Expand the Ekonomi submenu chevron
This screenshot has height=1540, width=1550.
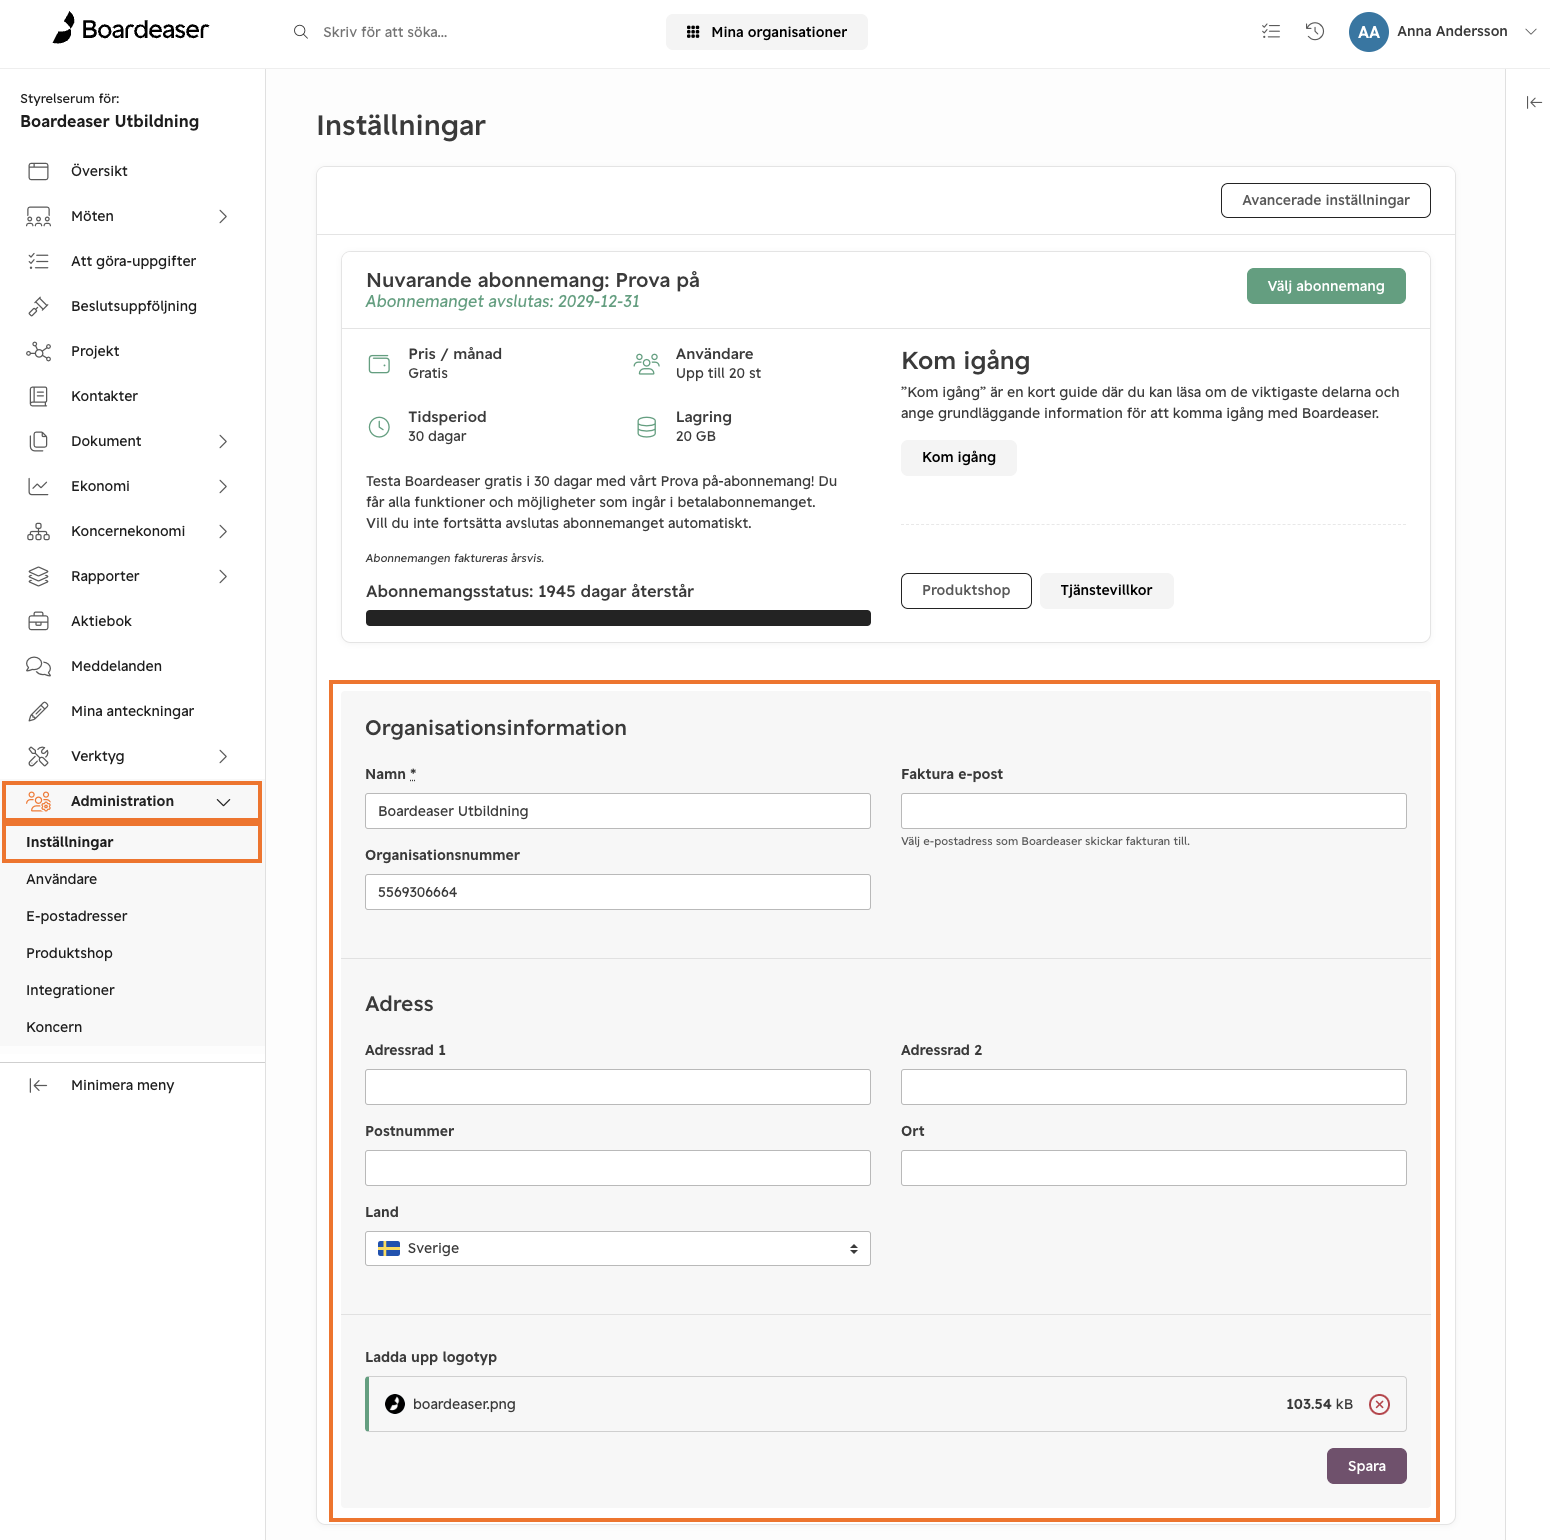223,486
